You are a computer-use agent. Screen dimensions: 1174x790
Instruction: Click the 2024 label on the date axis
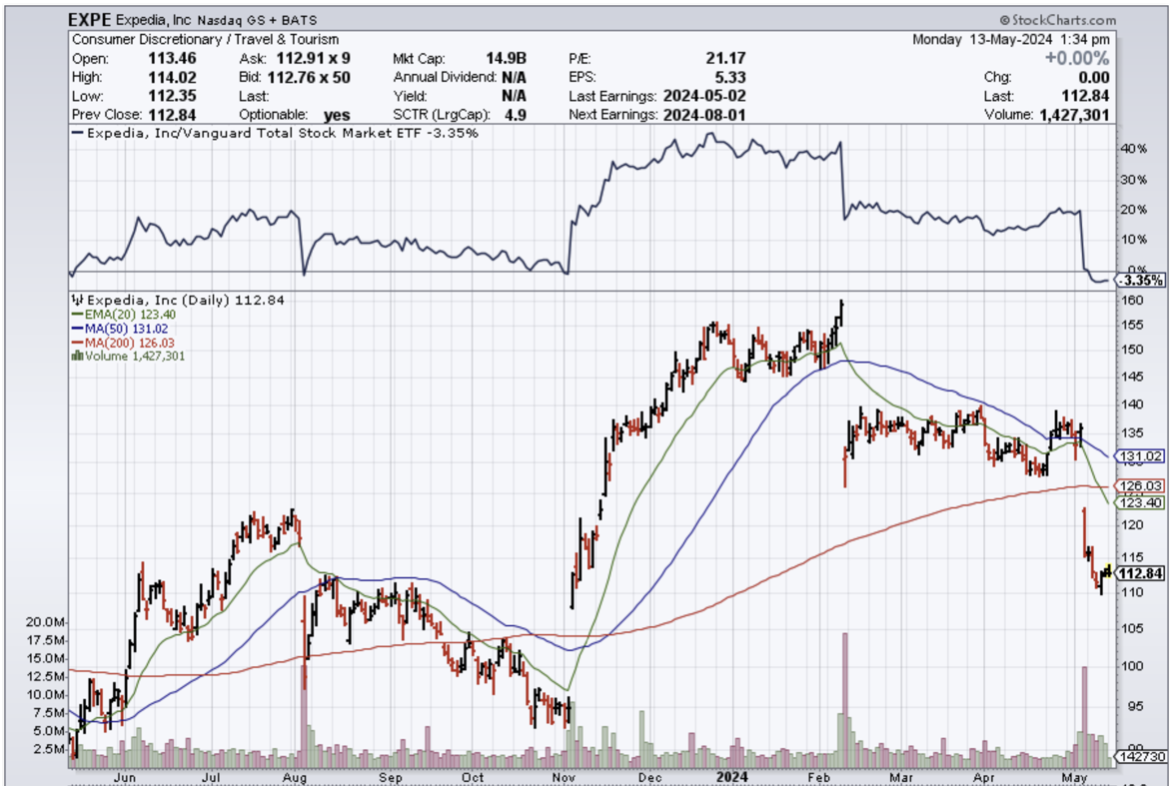tap(732, 777)
